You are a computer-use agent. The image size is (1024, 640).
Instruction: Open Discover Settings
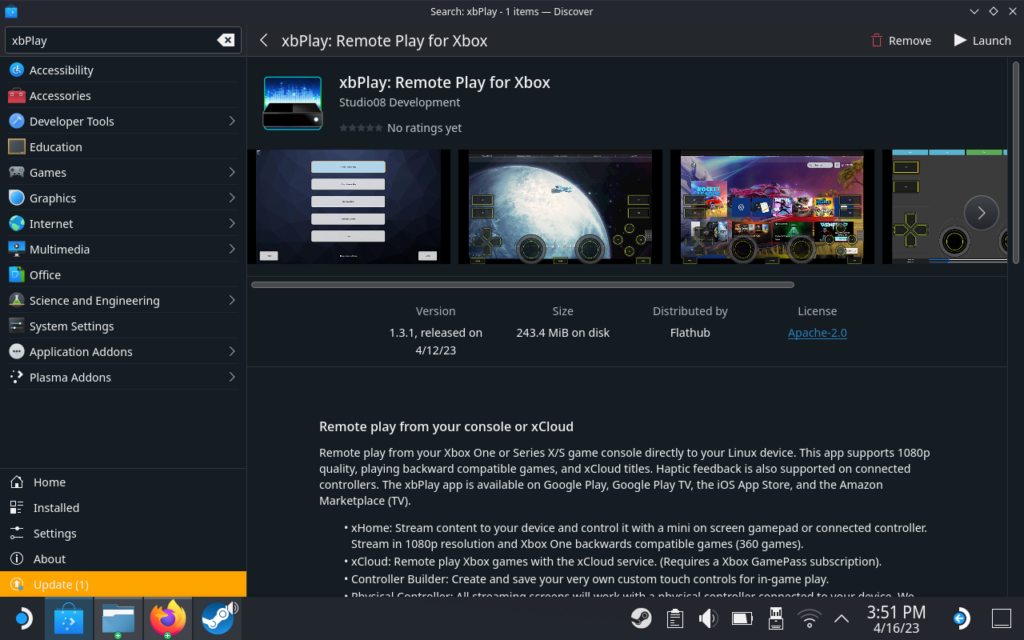[123, 533]
